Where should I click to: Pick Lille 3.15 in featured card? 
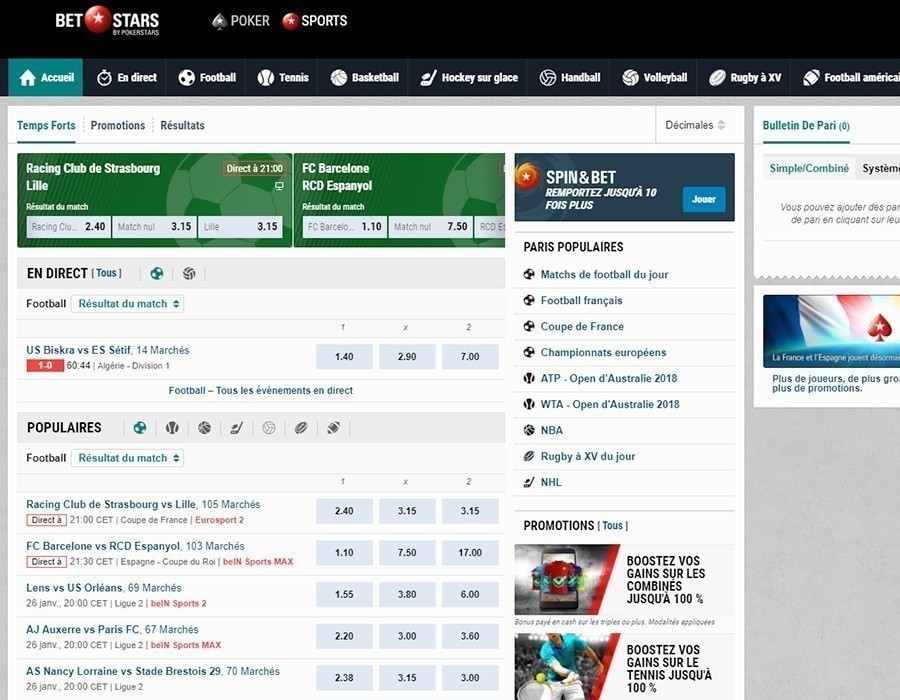tap(240, 227)
